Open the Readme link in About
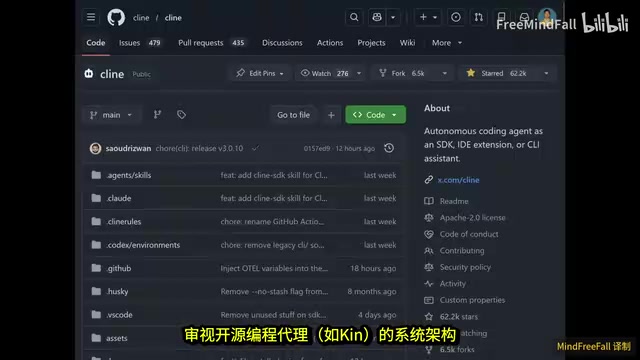The width and height of the screenshot is (640, 360). pyautogui.click(x=454, y=201)
